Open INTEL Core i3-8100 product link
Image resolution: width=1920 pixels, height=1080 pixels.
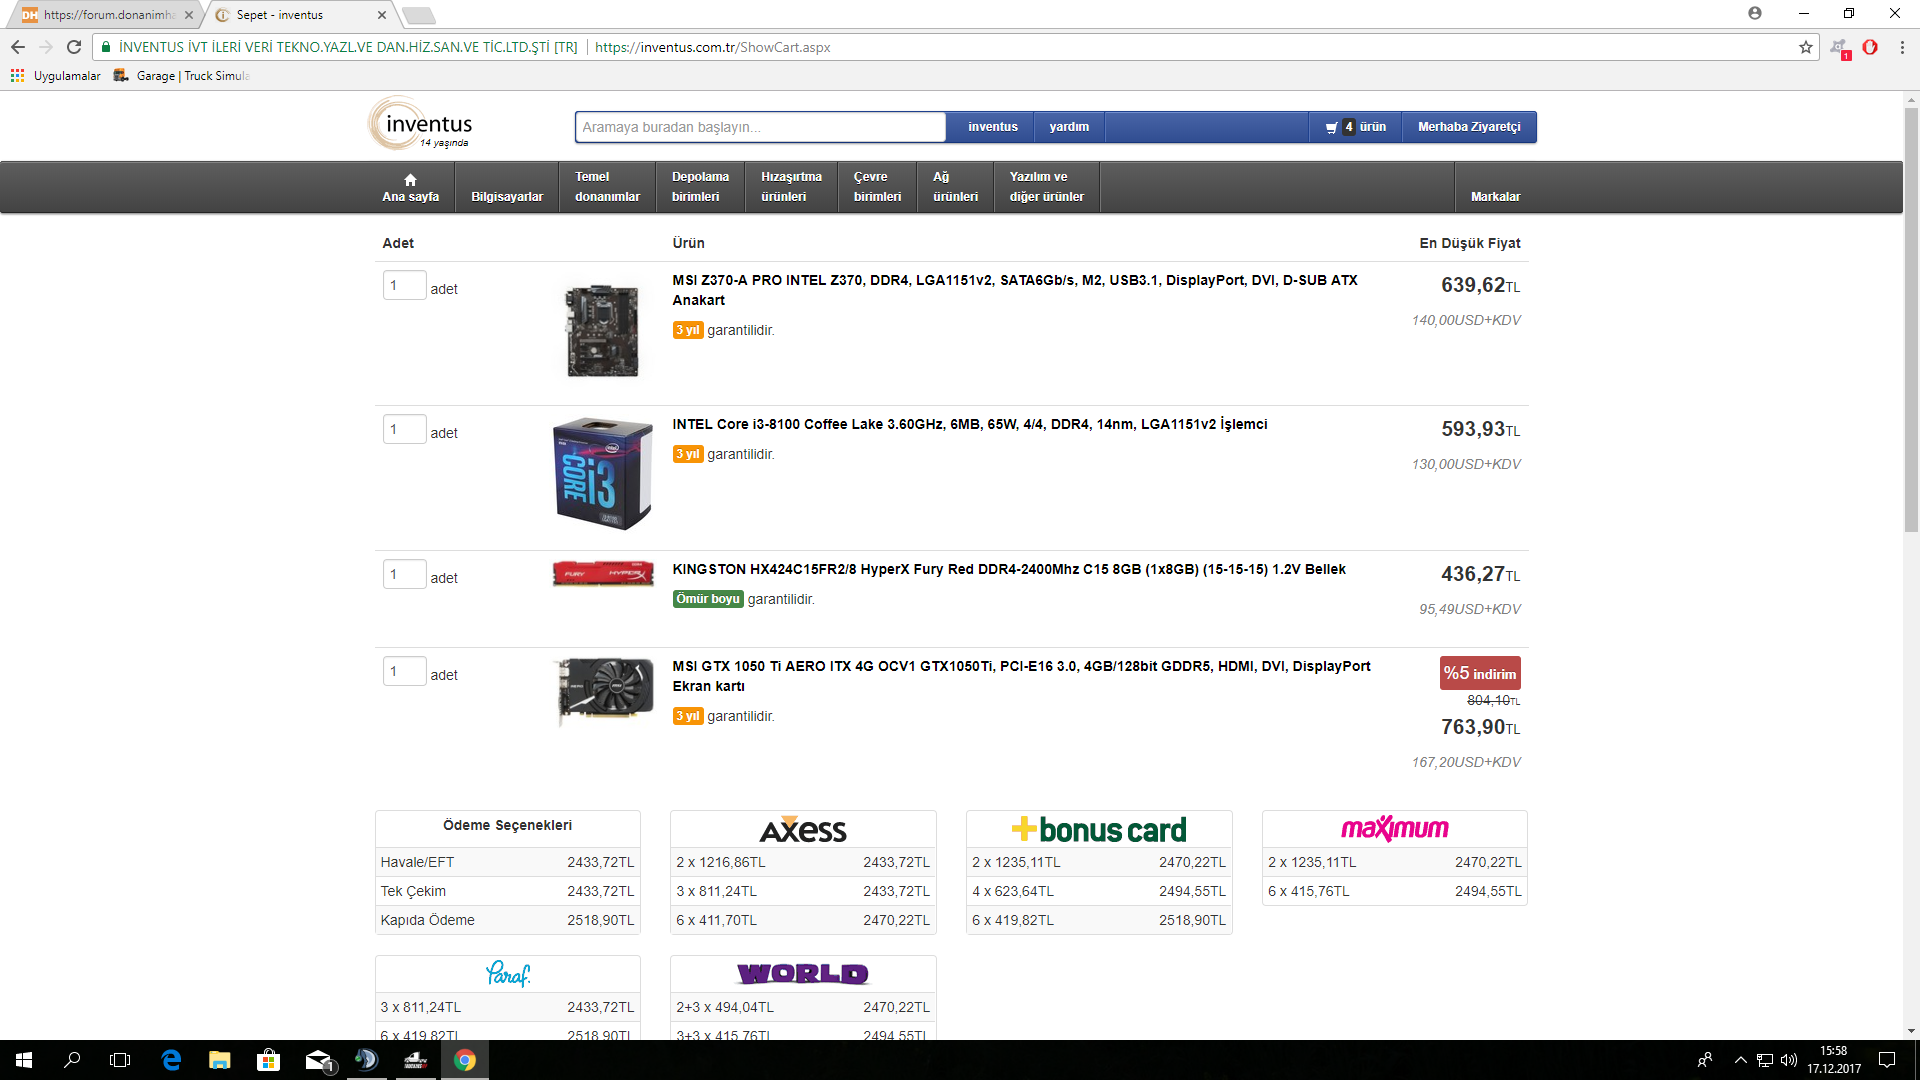(969, 424)
